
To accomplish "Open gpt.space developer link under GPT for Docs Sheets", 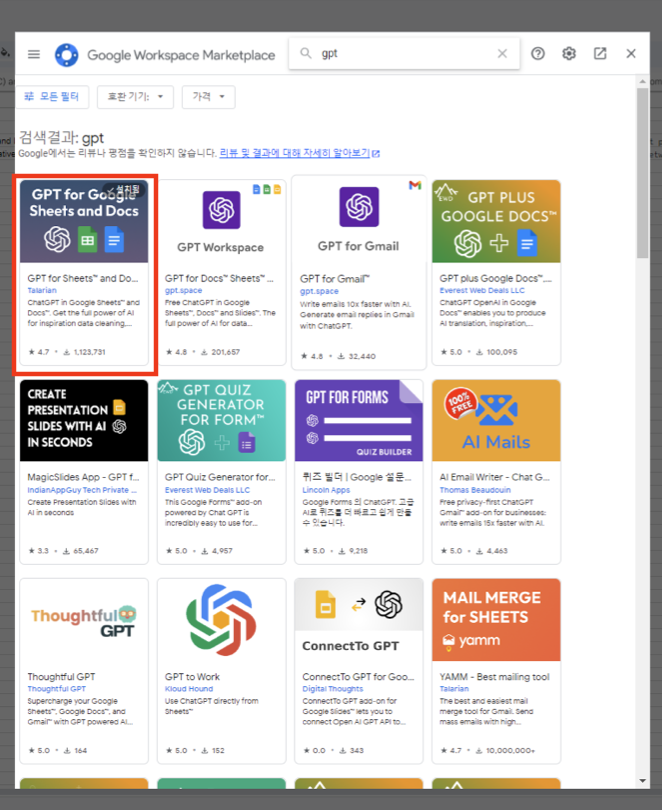I will (183, 290).
